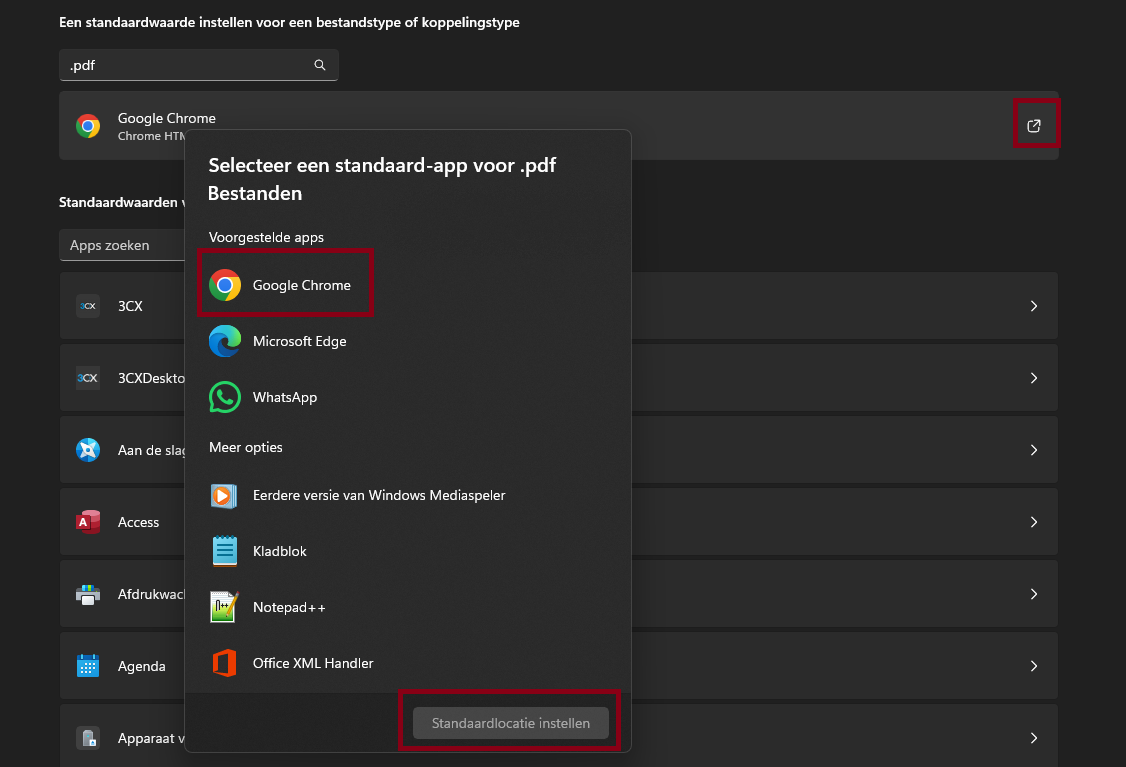Open the external link icon for Google Chrome
This screenshot has height=767, width=1126.
[1034, 126]
